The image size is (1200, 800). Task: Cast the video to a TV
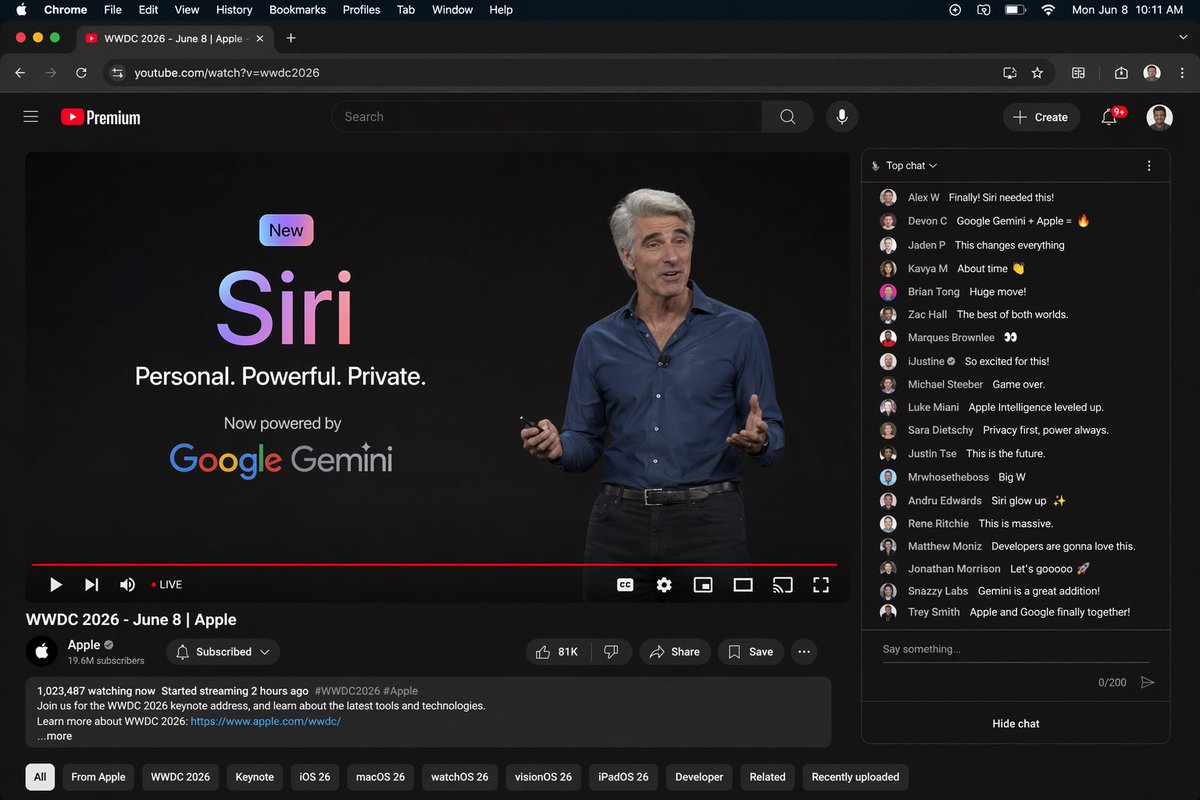click(782, 585)
